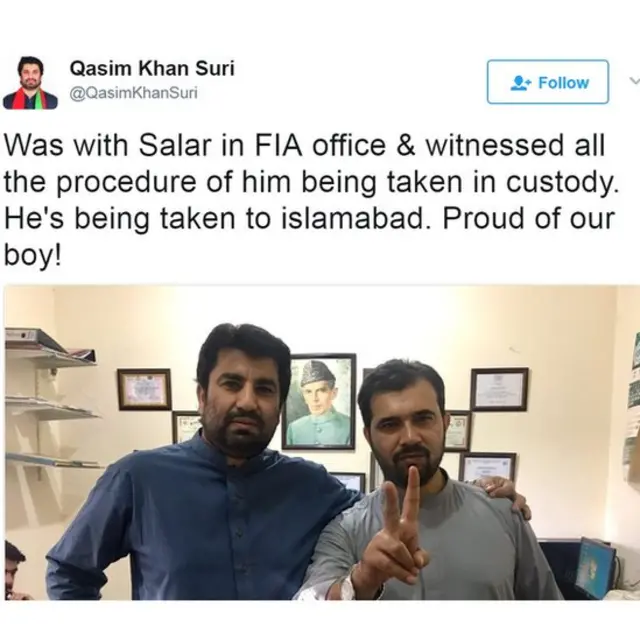Image resolution: width=640 pixels, height=640 pixels.
Task: Open Qasim Khan Suri's profile avatar
Action: tap(31, 82)
